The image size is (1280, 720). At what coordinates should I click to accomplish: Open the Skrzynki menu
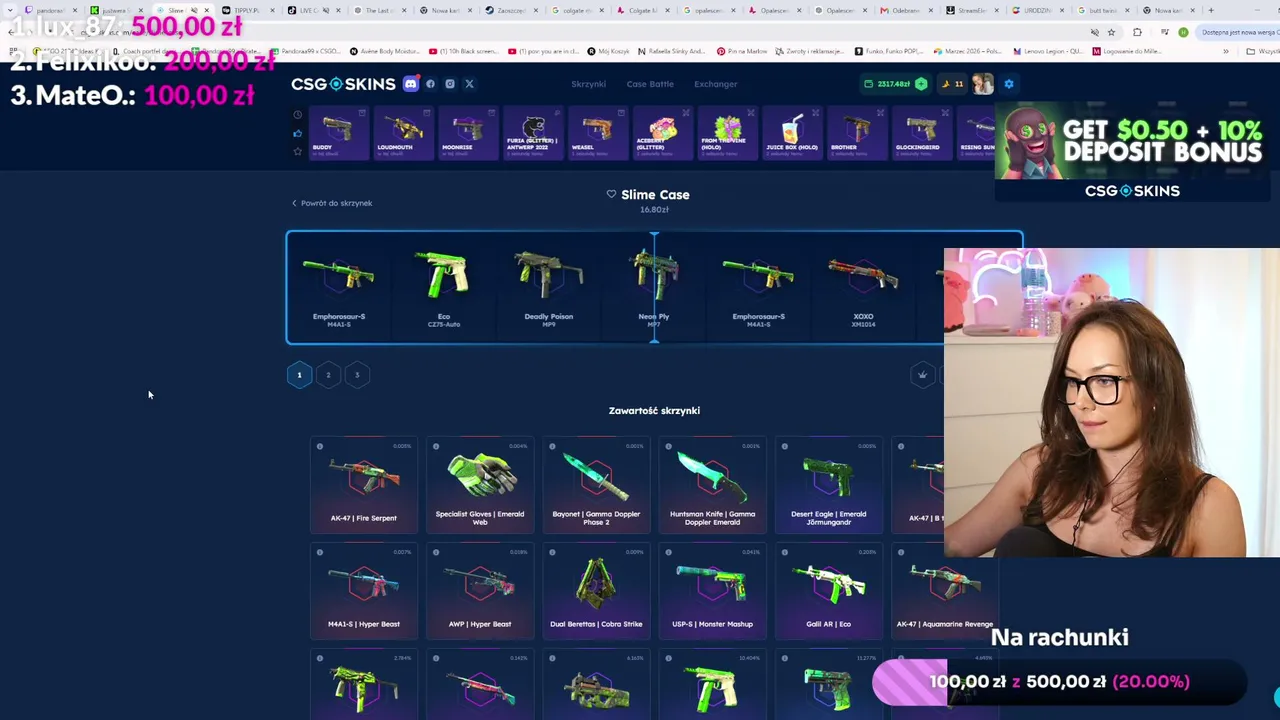click(x=588, y=84)
